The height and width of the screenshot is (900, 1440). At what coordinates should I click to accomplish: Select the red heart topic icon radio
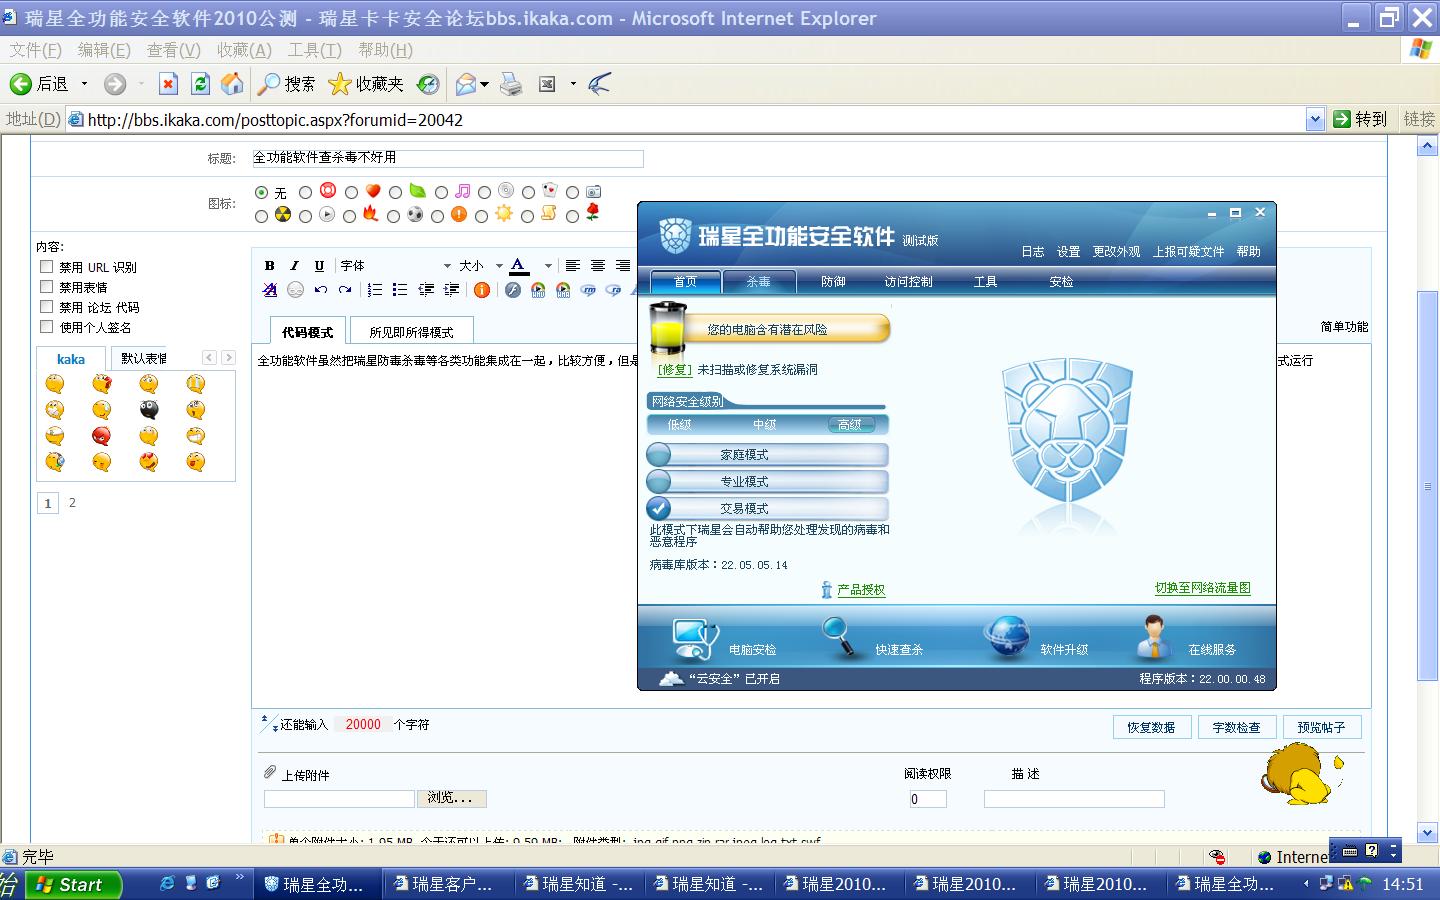350,192
